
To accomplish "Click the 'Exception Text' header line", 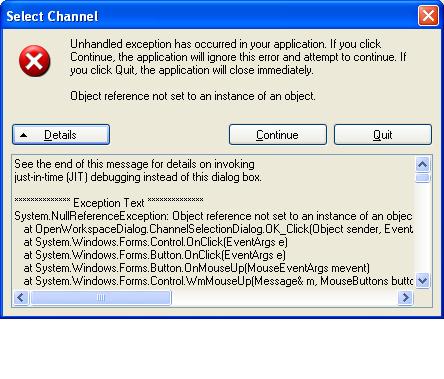I will [109, 203].
